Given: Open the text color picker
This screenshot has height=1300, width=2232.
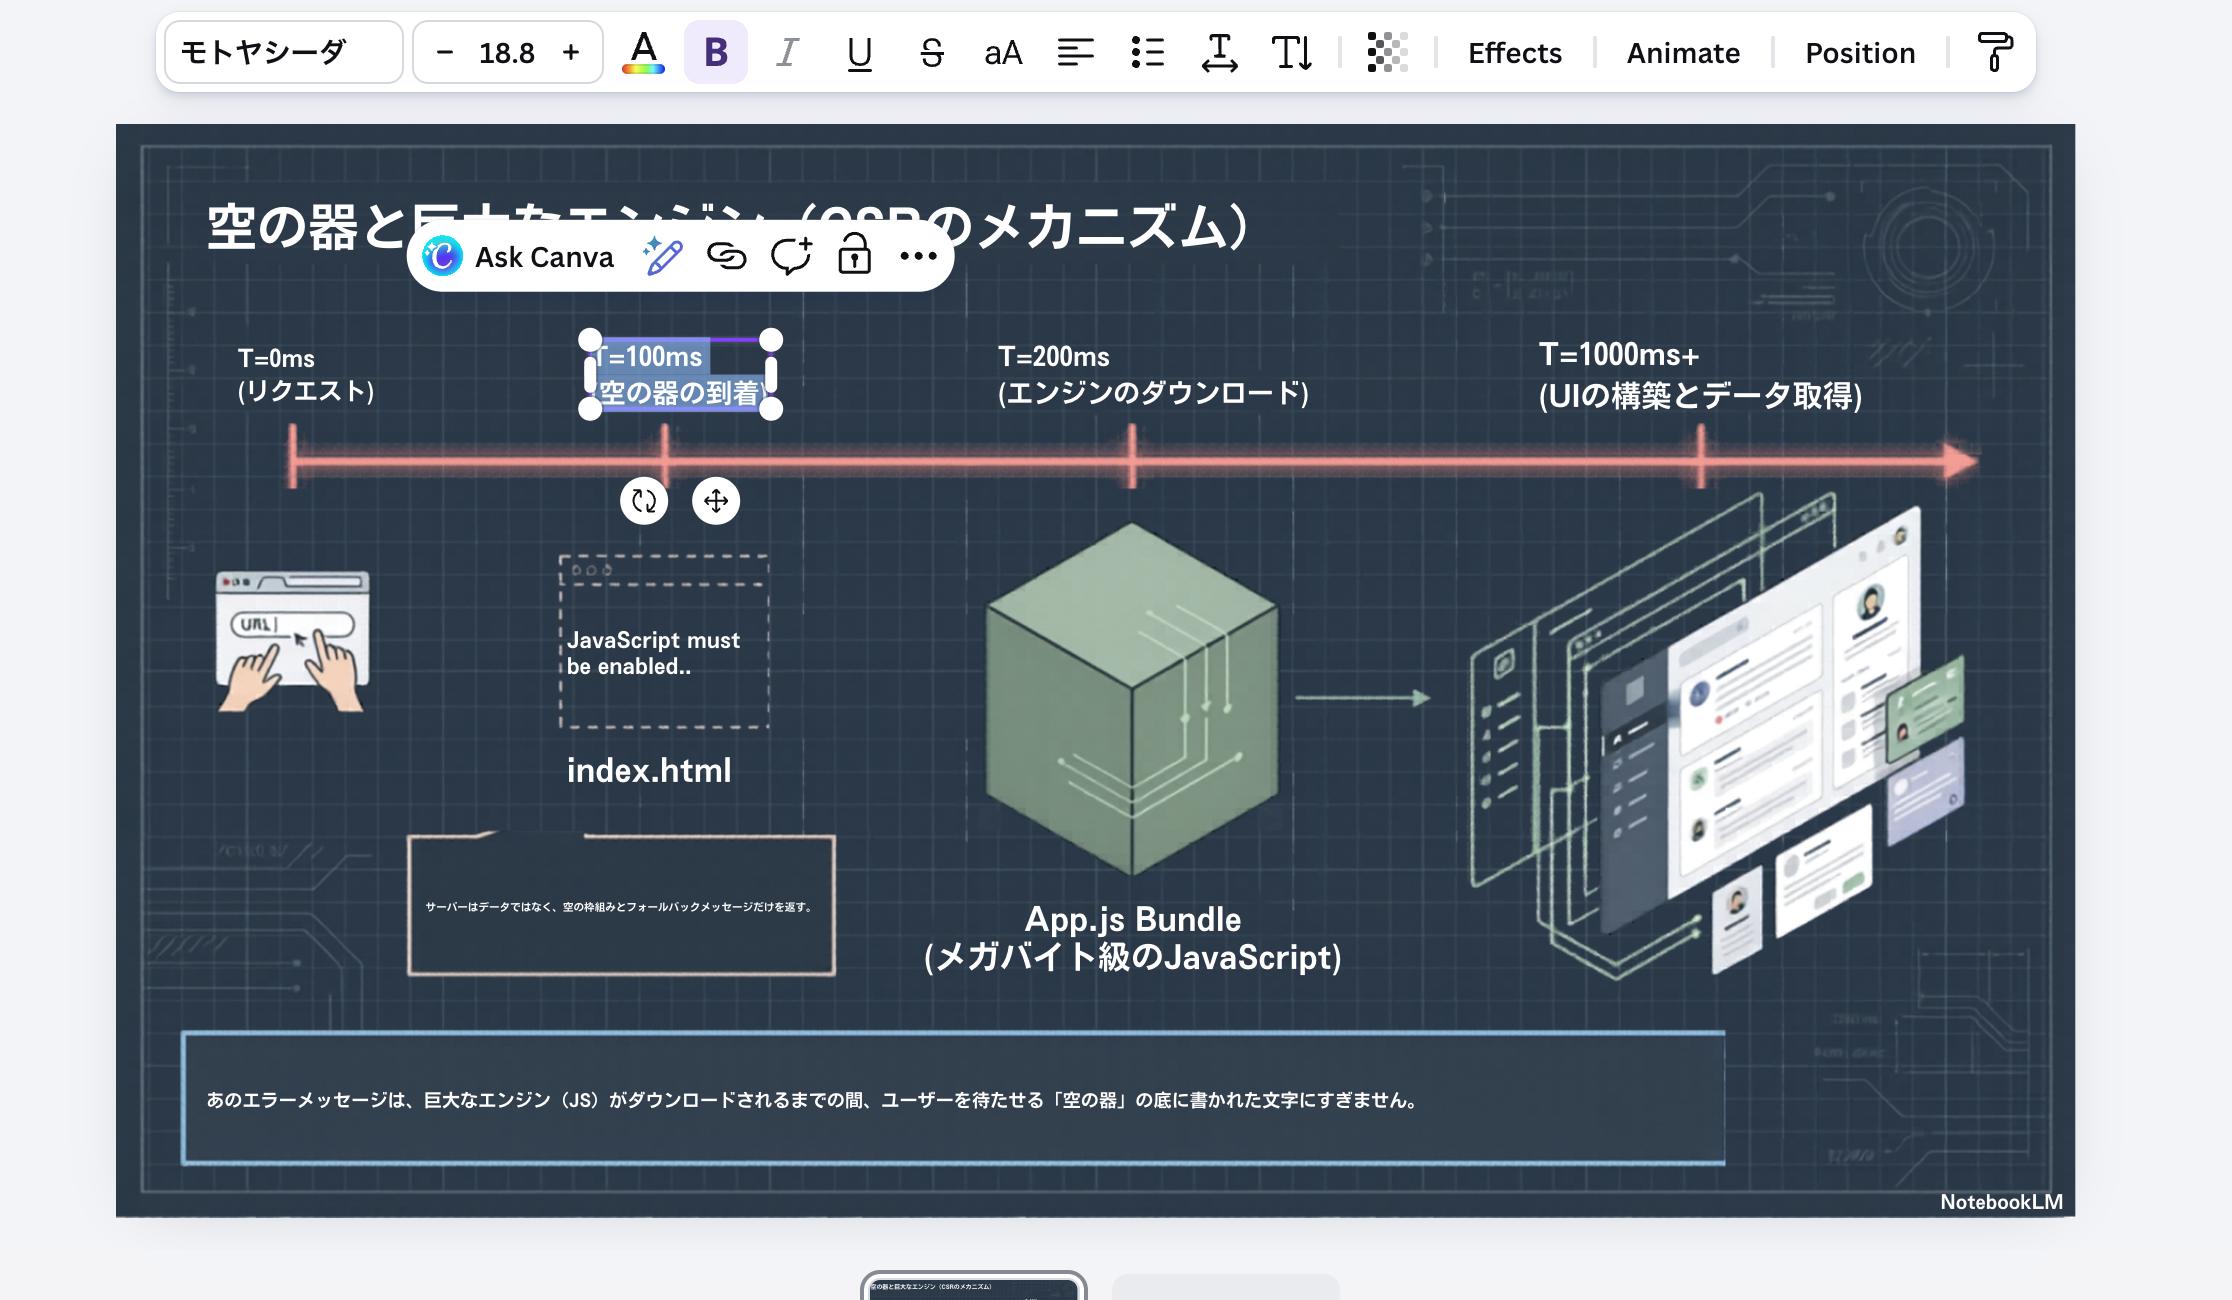Looking at the screenshot, I should (643, 52).
